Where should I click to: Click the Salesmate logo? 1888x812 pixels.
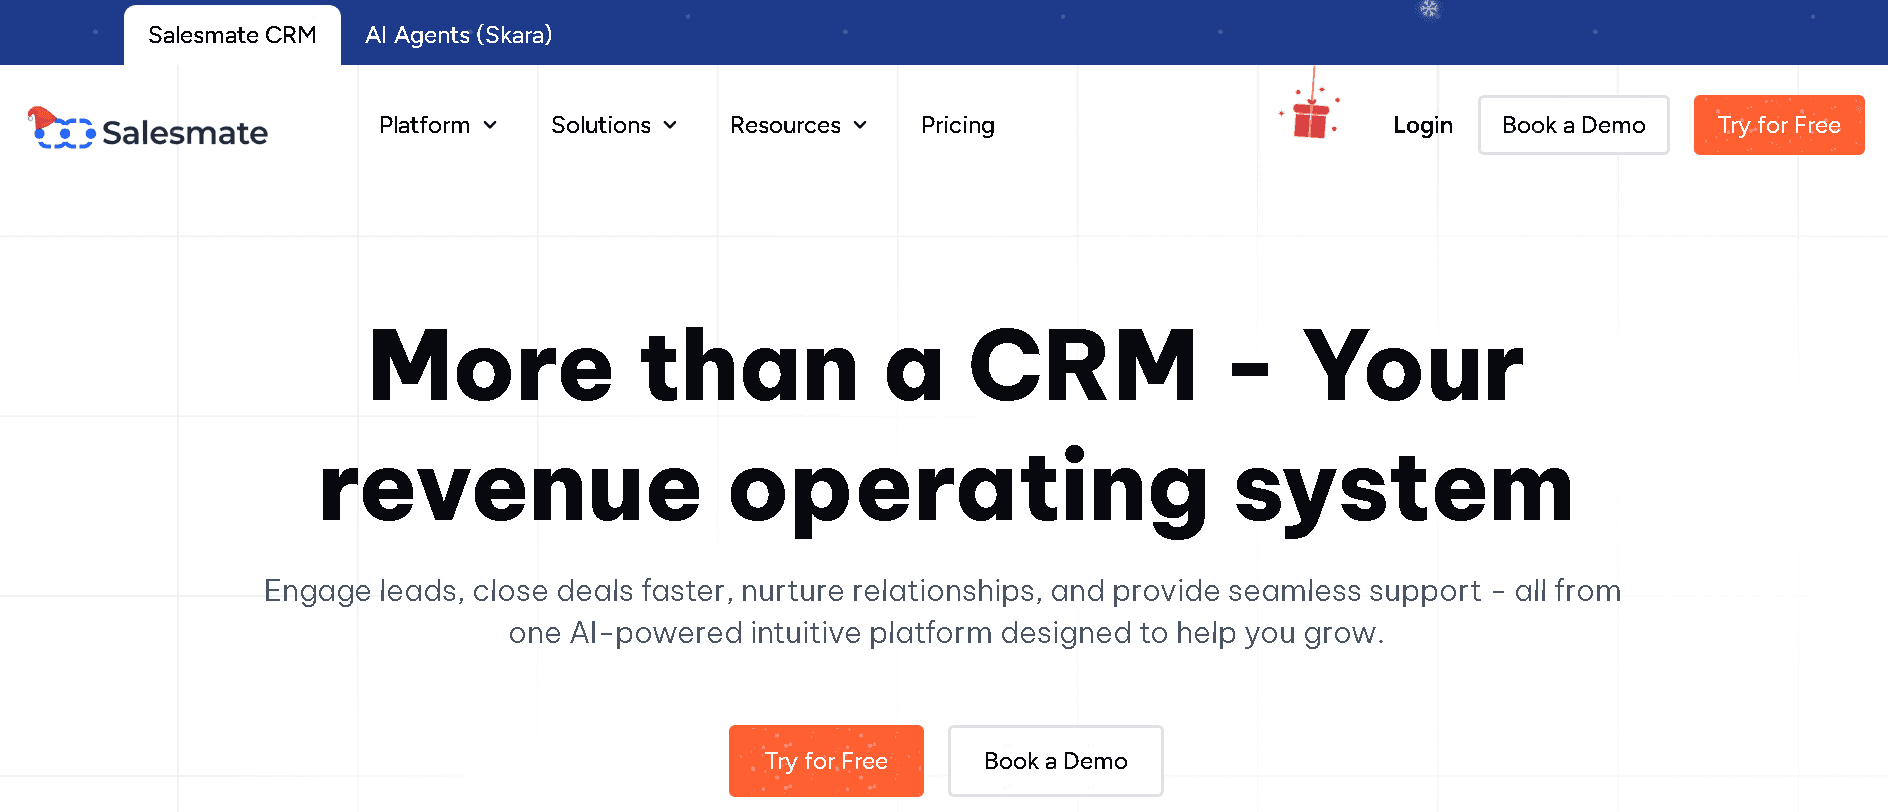(x=148, y=129)
